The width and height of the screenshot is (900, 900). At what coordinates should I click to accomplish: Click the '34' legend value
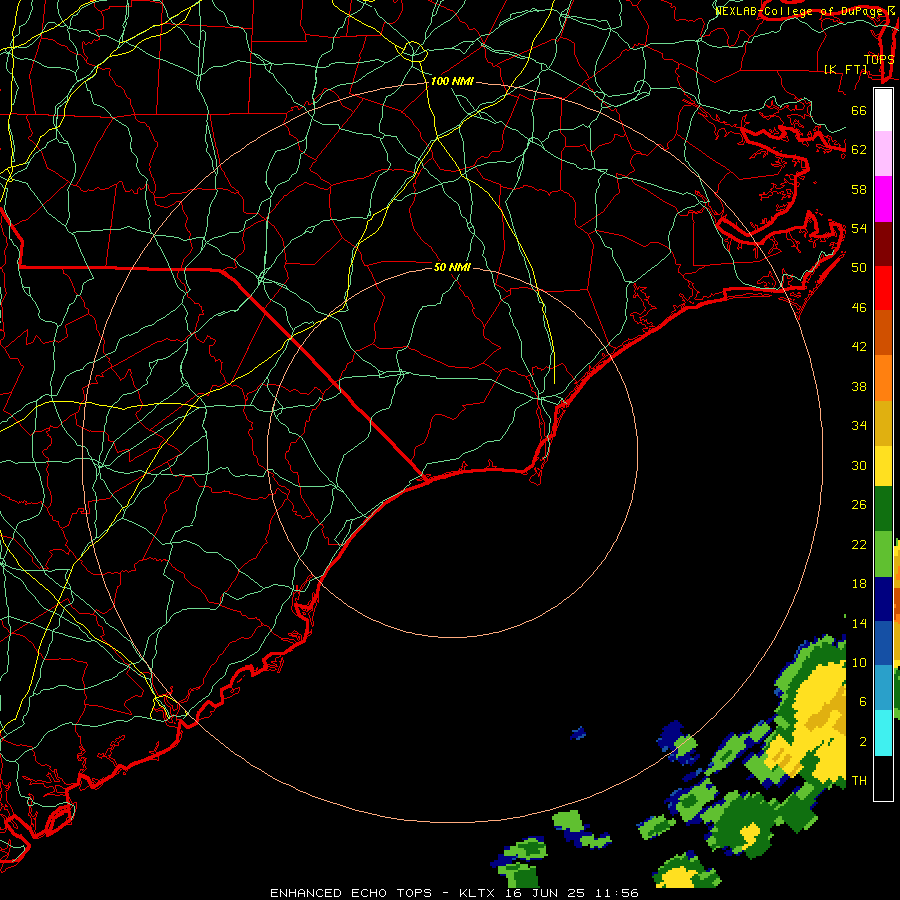point(859,426)
